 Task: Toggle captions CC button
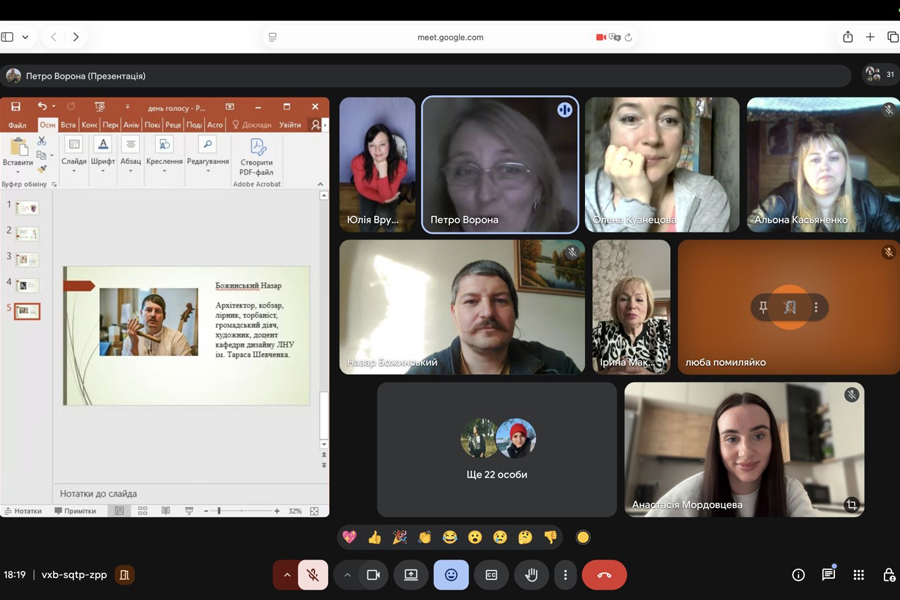(x=491, y=575)
